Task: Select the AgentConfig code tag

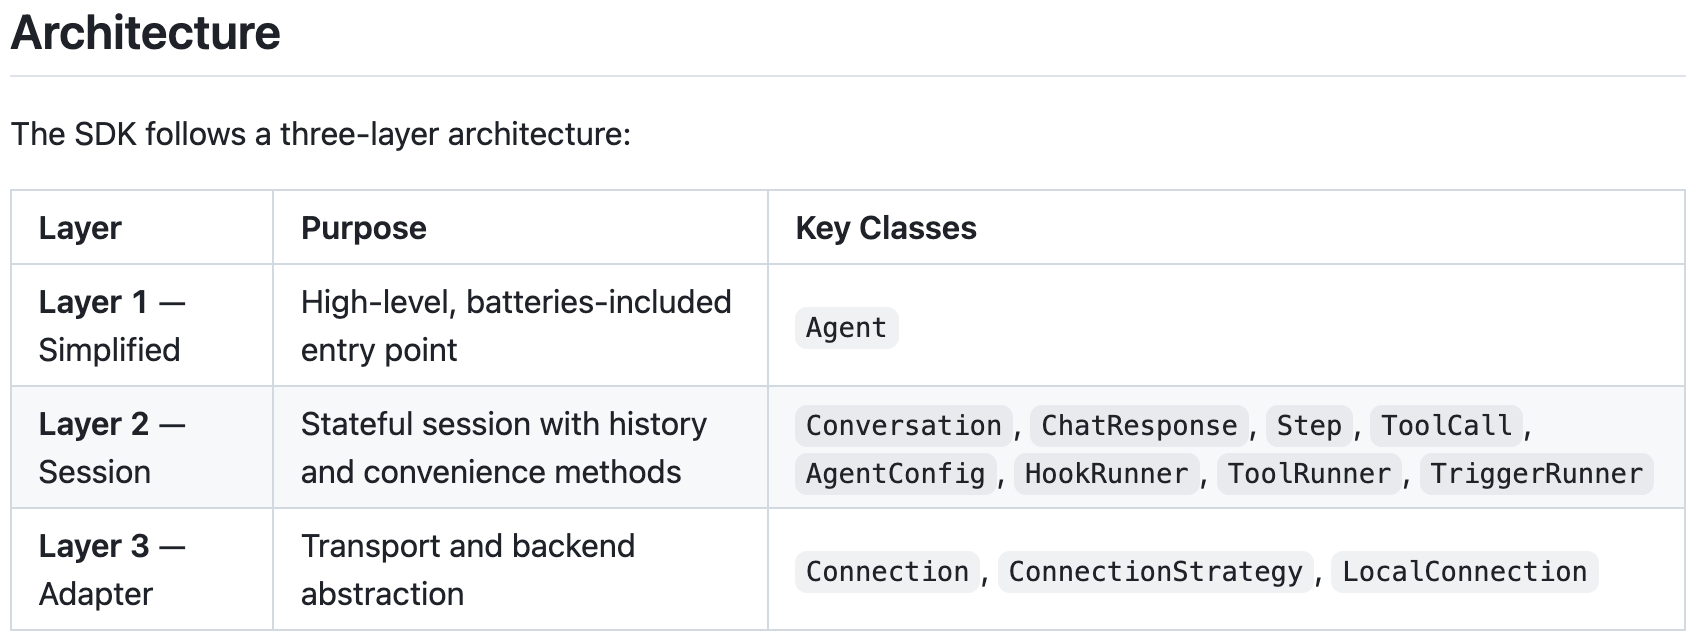Action: click(895, 474)
